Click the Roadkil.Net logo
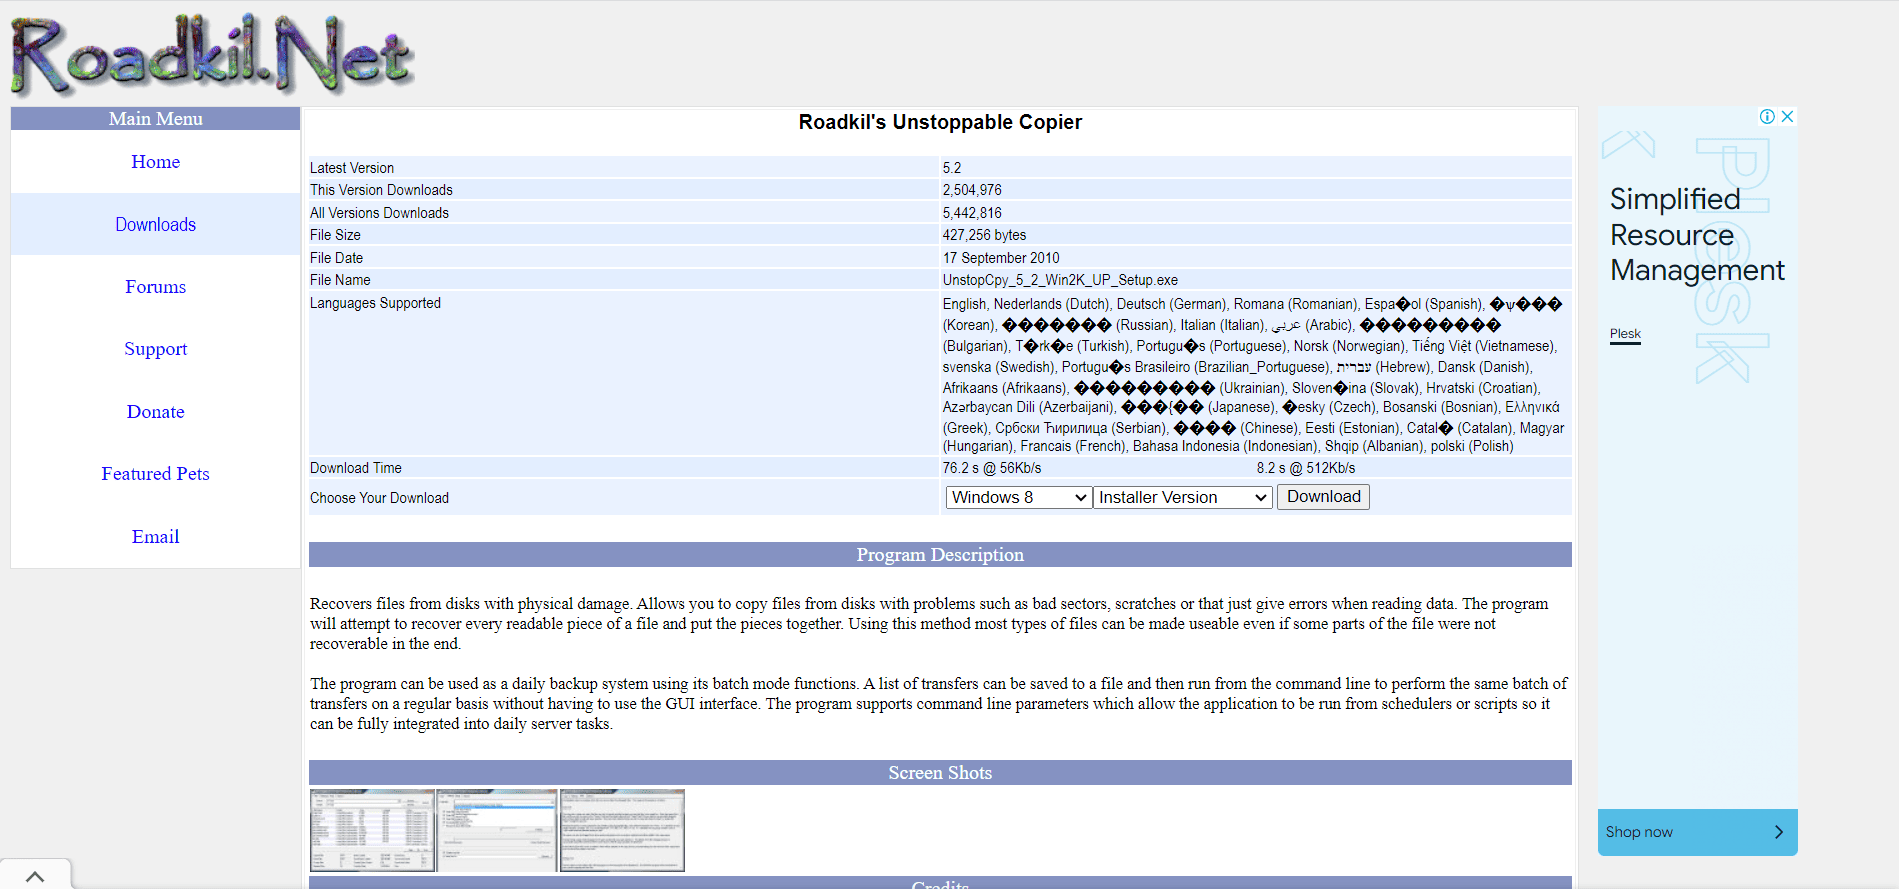 tap(212, 54)
